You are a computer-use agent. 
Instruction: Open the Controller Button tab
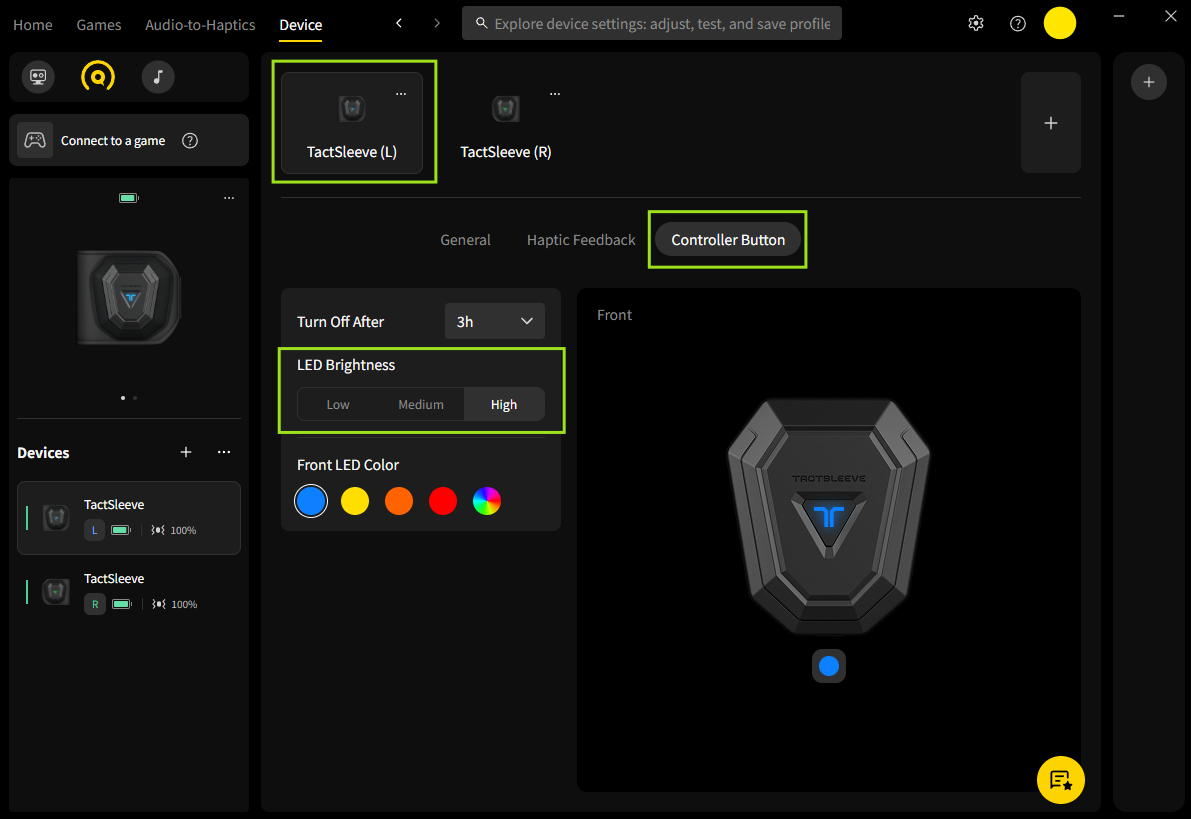(x=728, y=240)
